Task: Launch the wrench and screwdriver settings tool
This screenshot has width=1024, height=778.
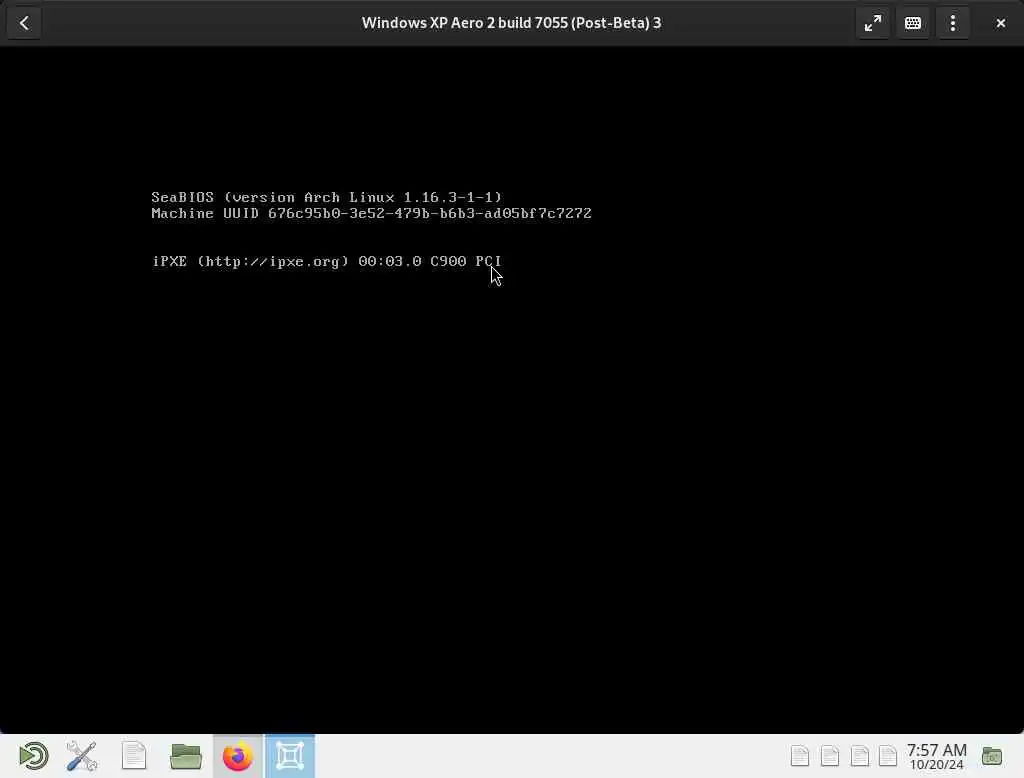Action: tap(82, 756)
